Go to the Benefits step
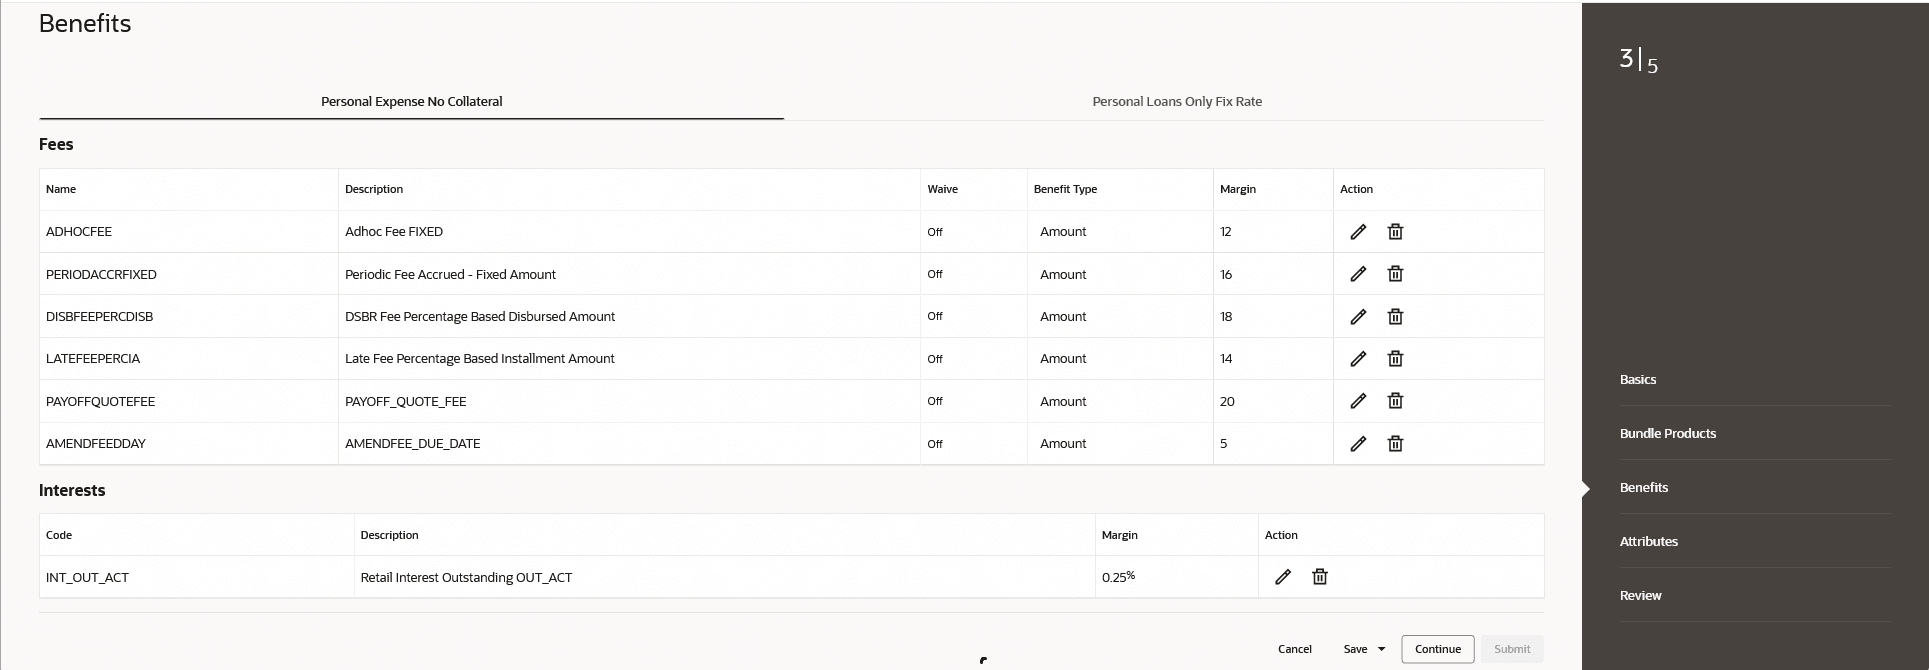 (1644, 488)
